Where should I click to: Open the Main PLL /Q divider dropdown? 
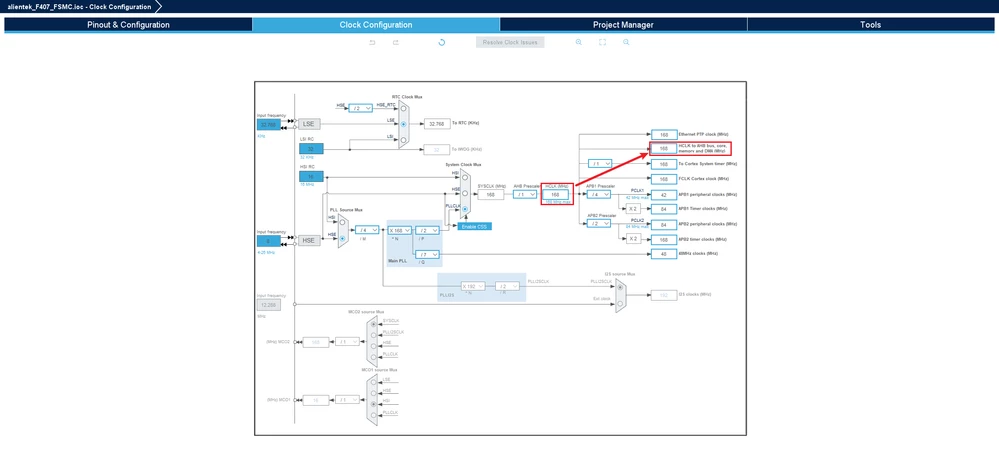tap(428, 254)
